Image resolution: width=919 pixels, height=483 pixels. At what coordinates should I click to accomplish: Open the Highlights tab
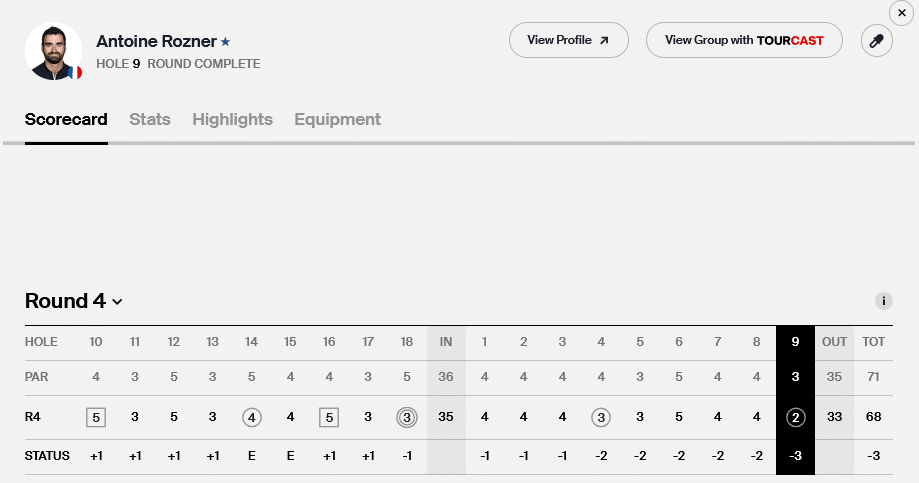tap(233, 119)
